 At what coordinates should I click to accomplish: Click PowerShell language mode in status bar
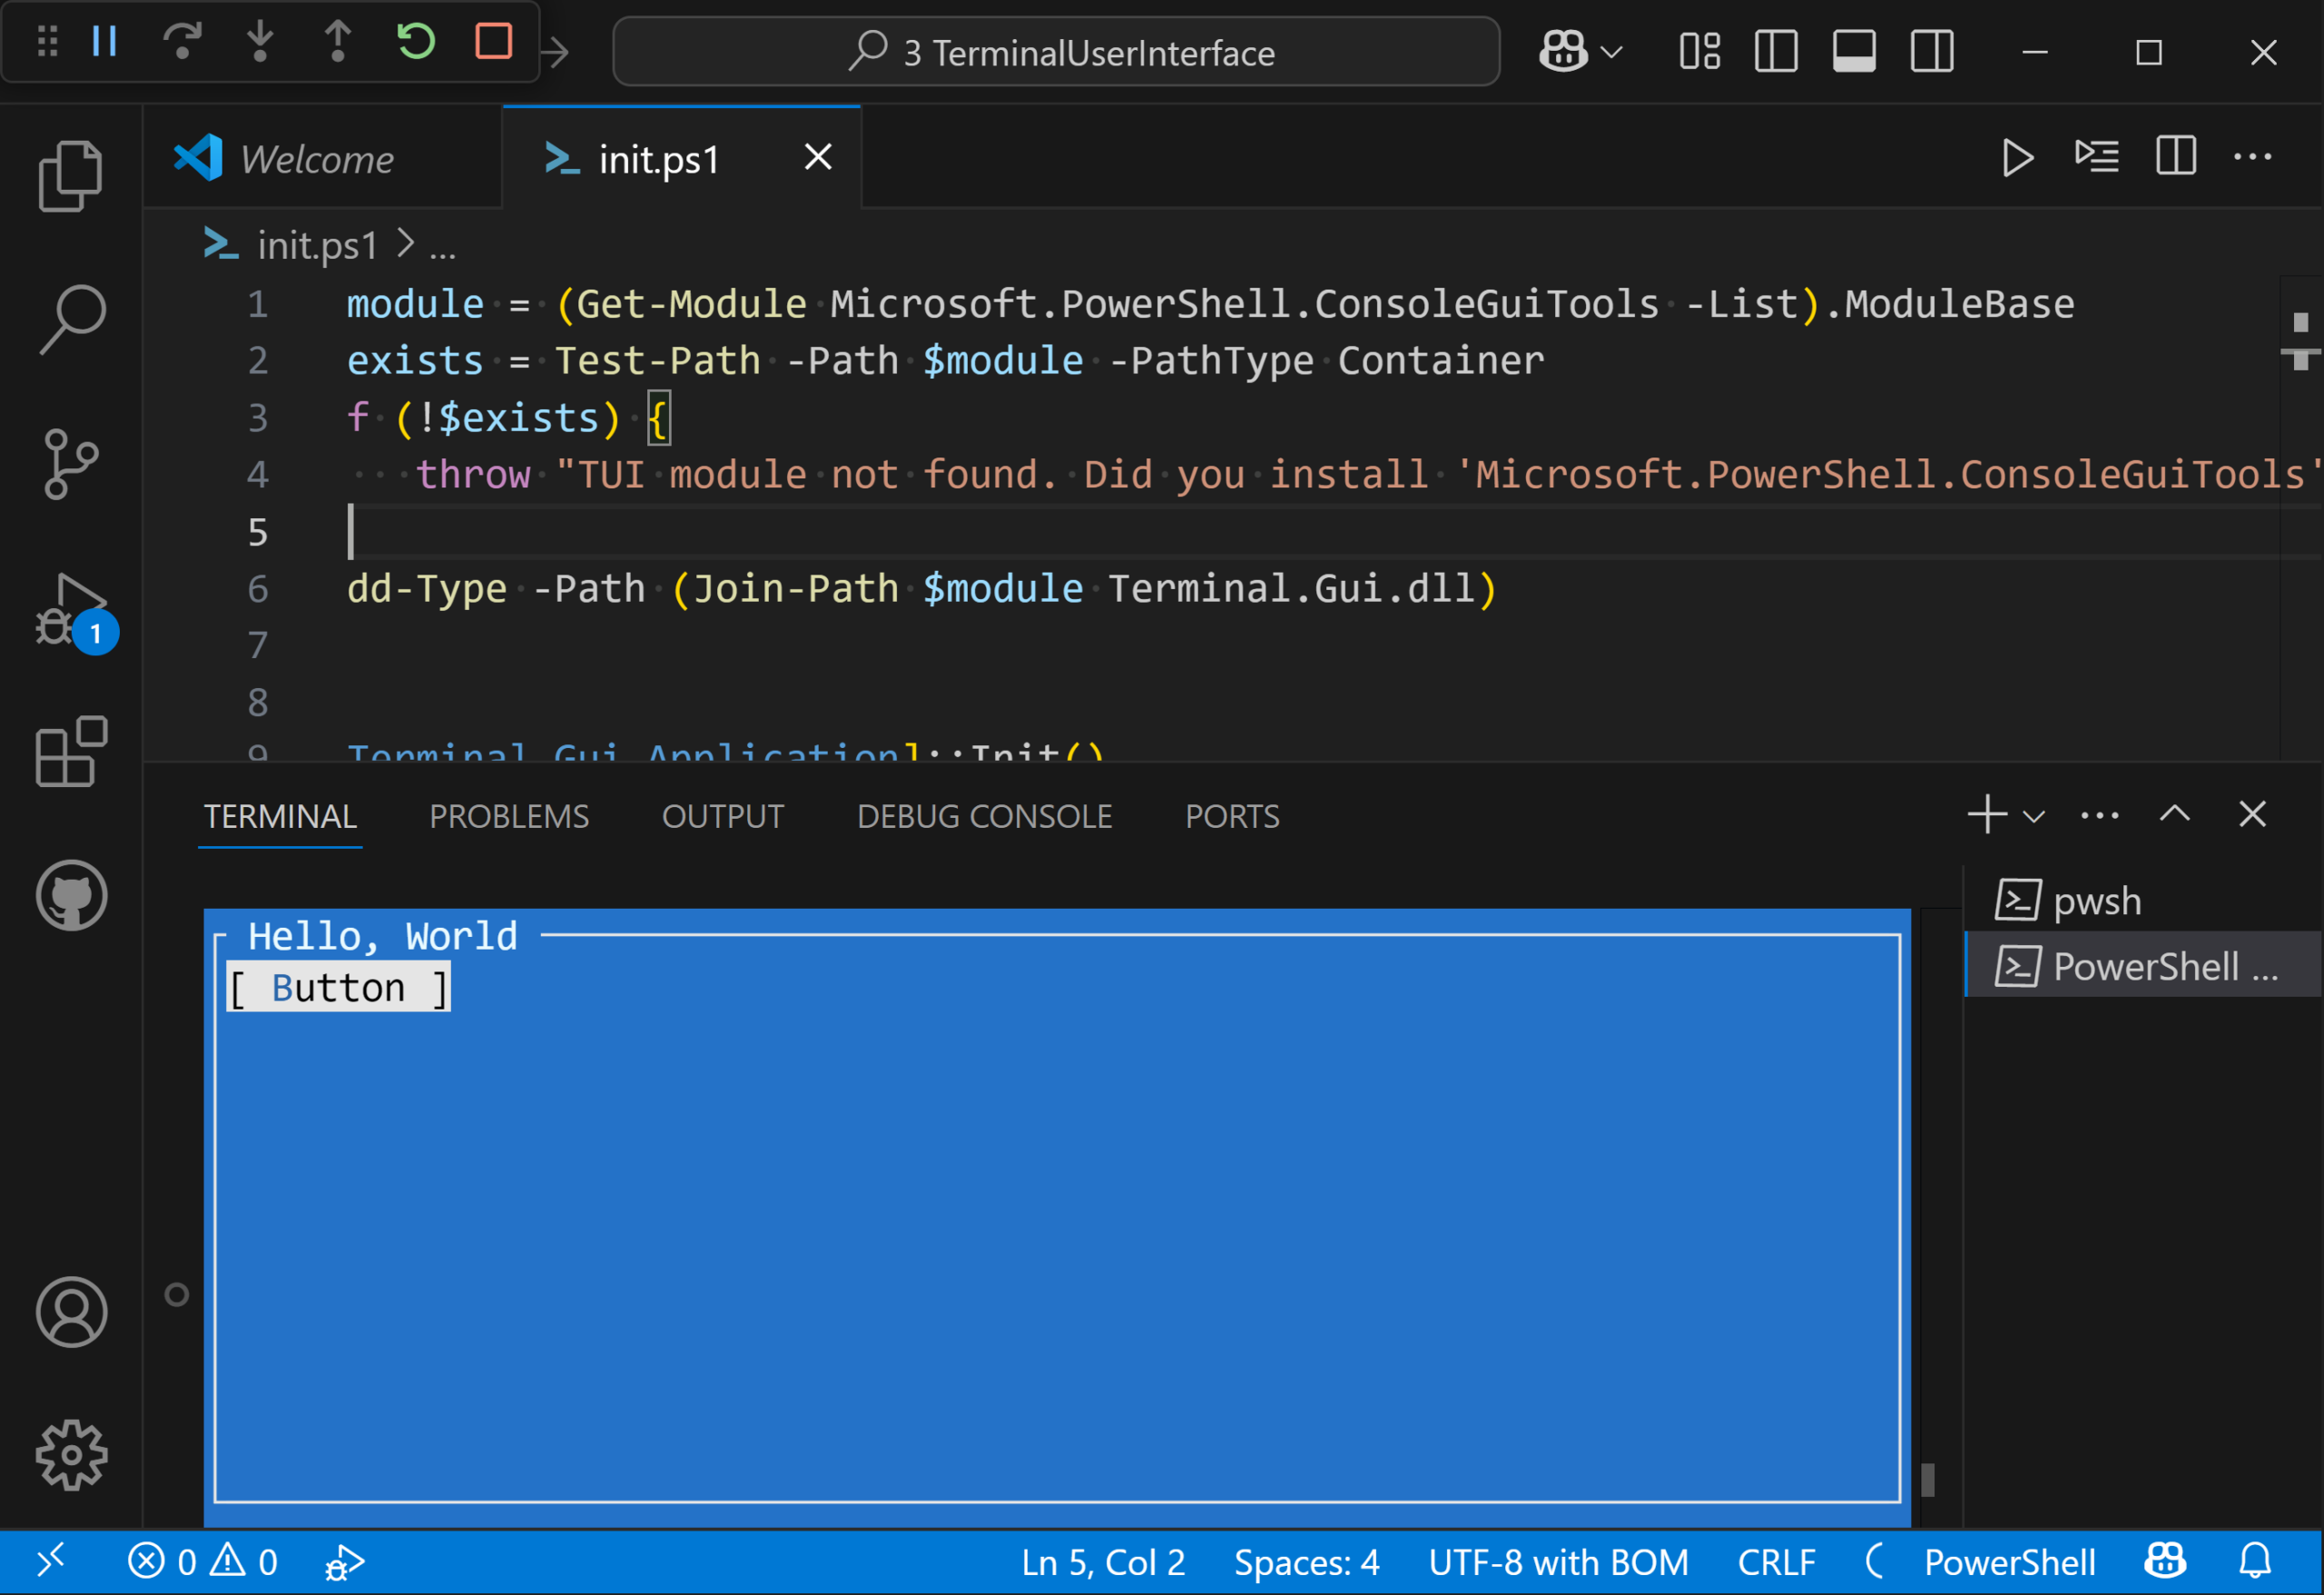2010,1561
